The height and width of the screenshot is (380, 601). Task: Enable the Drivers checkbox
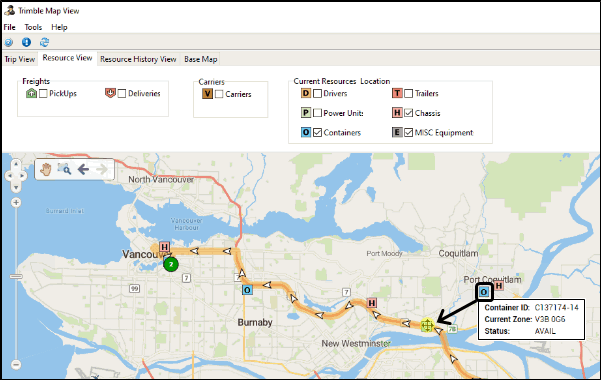[x=317, y=94]
